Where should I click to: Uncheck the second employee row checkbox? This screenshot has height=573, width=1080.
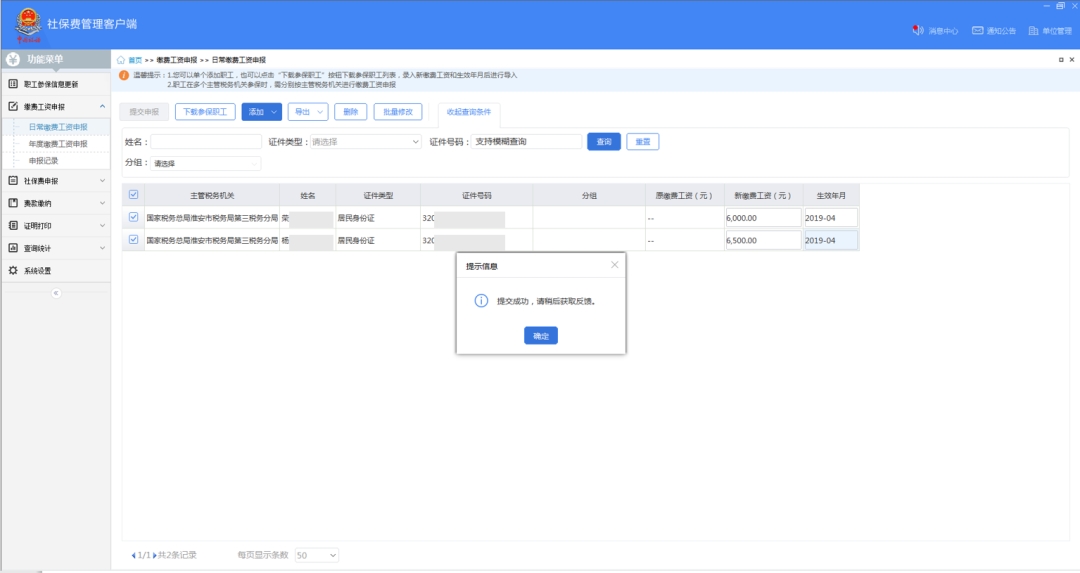(x=134, y=240)
